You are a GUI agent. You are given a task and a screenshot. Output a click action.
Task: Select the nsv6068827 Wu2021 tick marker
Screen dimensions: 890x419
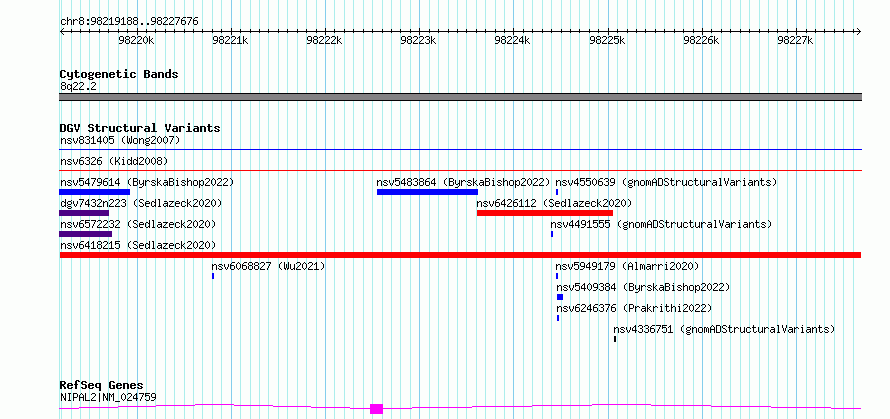(x=213, y=276)
